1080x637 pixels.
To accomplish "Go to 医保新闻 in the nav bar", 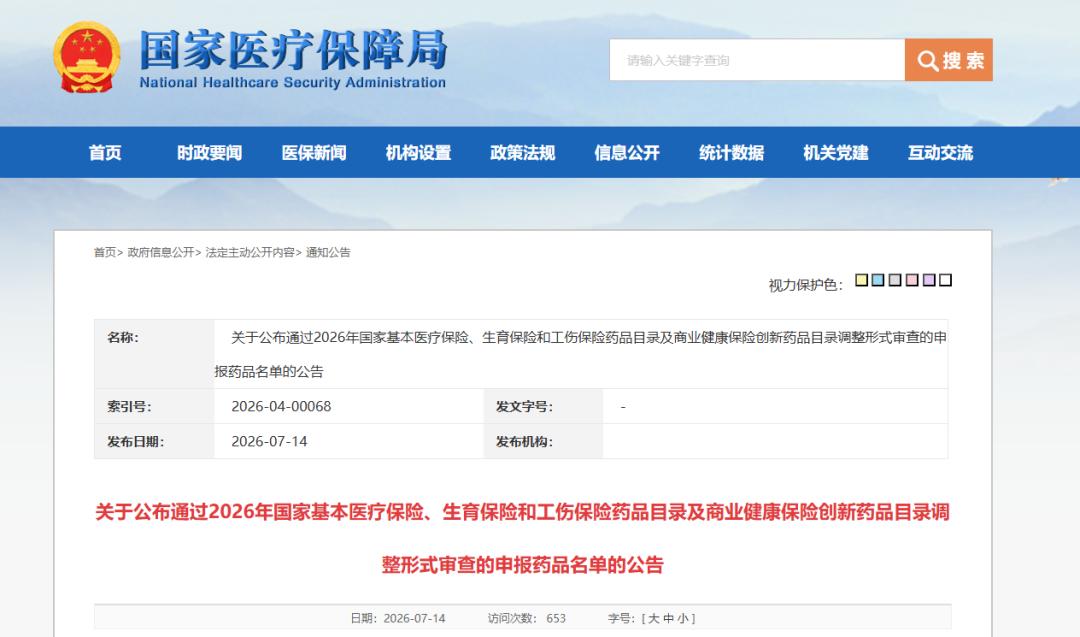I will click(314, 153).
